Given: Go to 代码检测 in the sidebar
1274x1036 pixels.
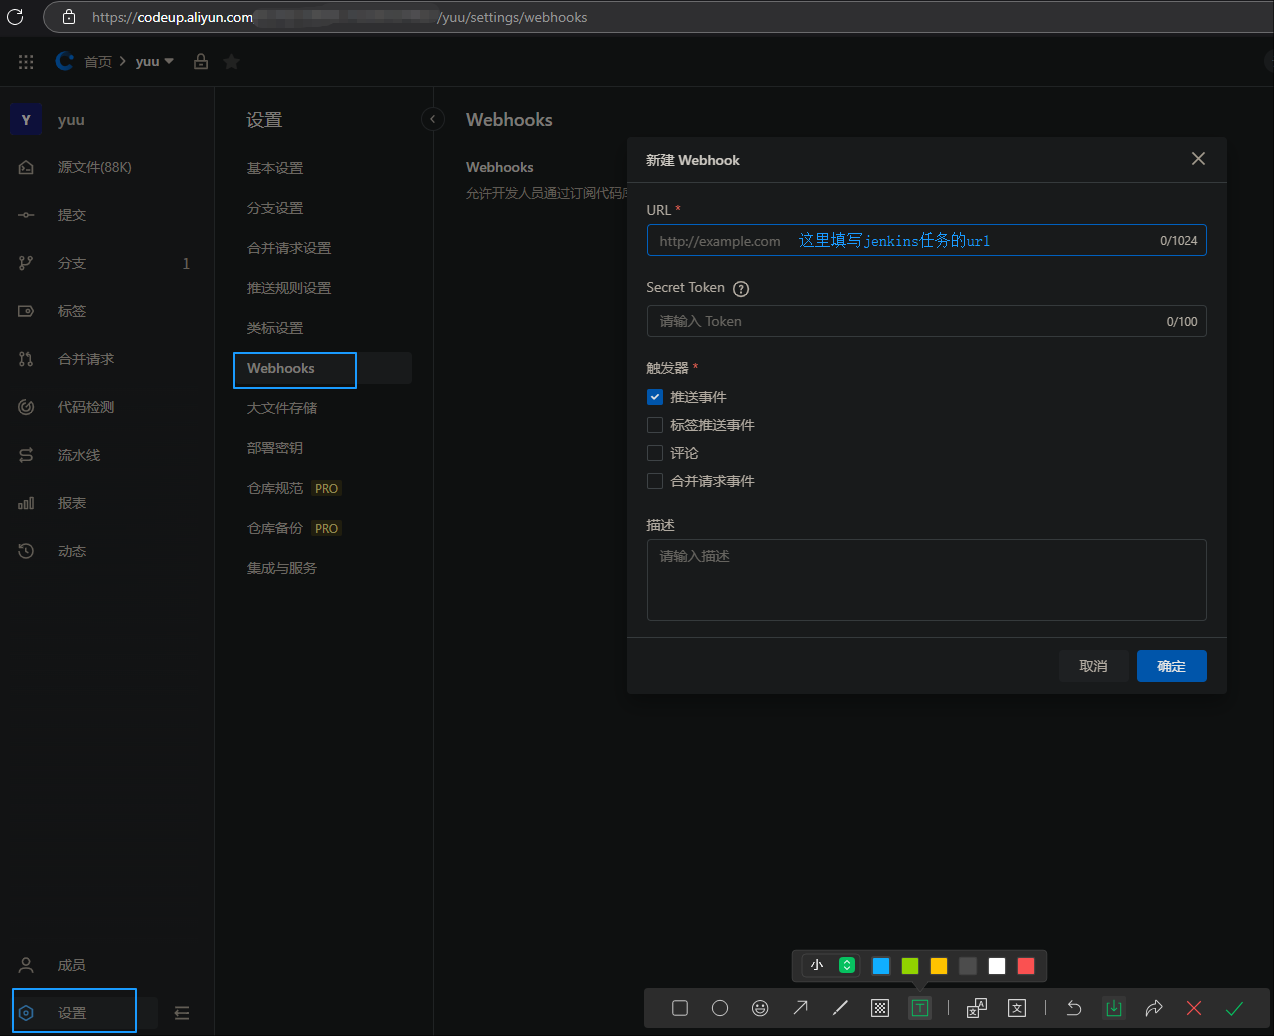Looking at the screenshot, I should pos(86,407).
